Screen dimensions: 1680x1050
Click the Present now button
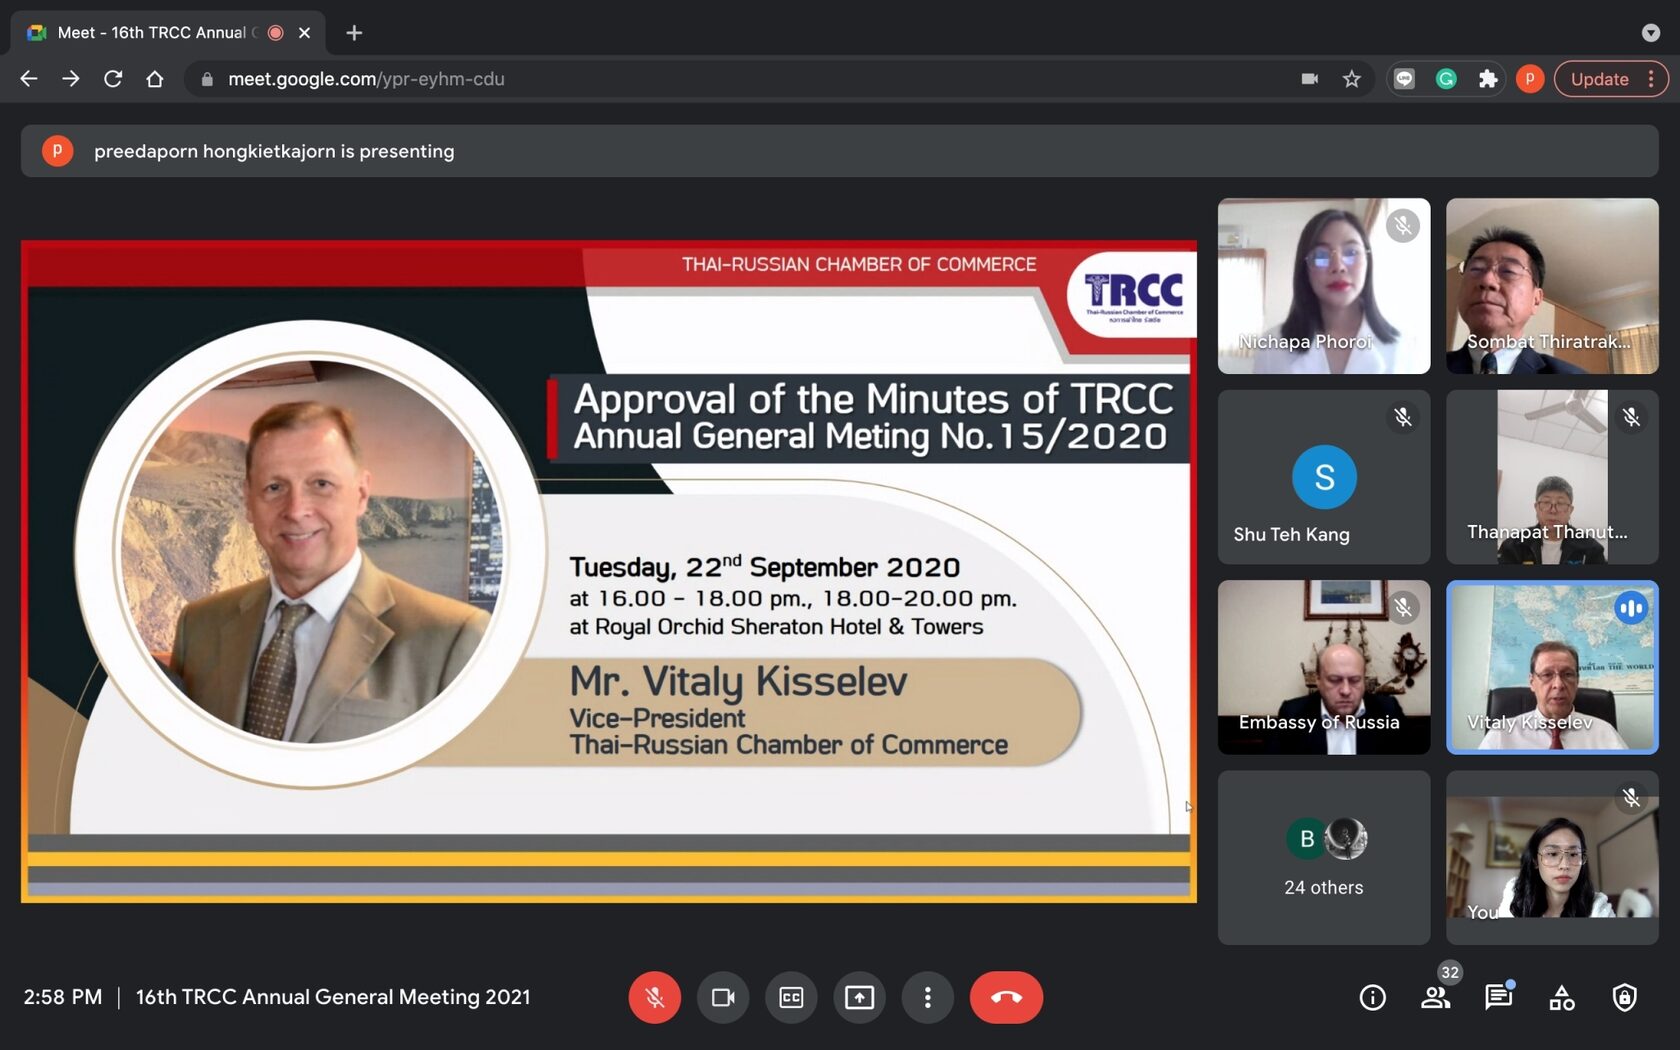tap(859, 997)
